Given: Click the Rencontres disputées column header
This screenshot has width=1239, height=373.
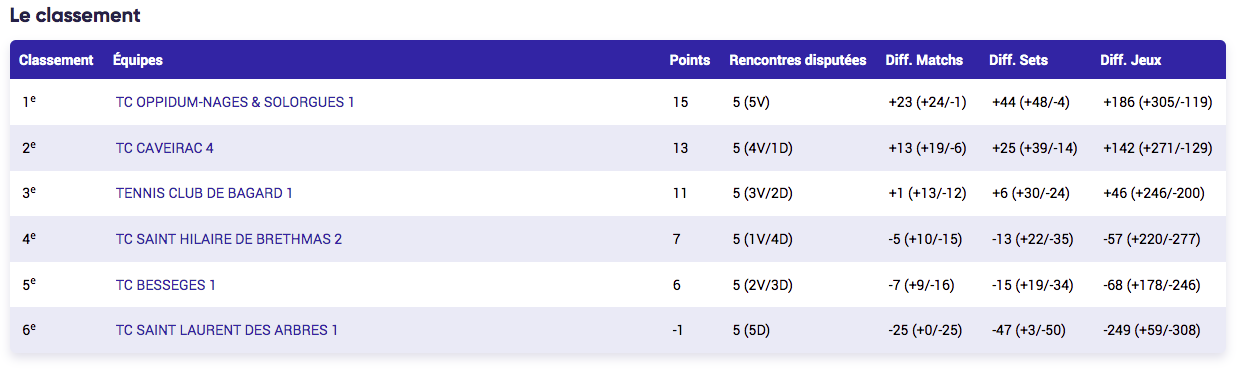Looking at the screenshot, I should [798, 60].
